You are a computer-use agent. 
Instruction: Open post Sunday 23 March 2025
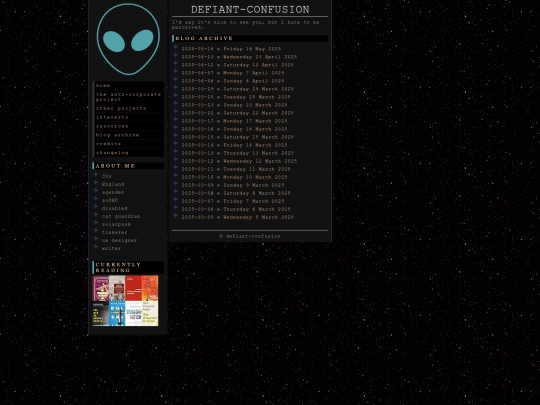(x=234, y=105)
